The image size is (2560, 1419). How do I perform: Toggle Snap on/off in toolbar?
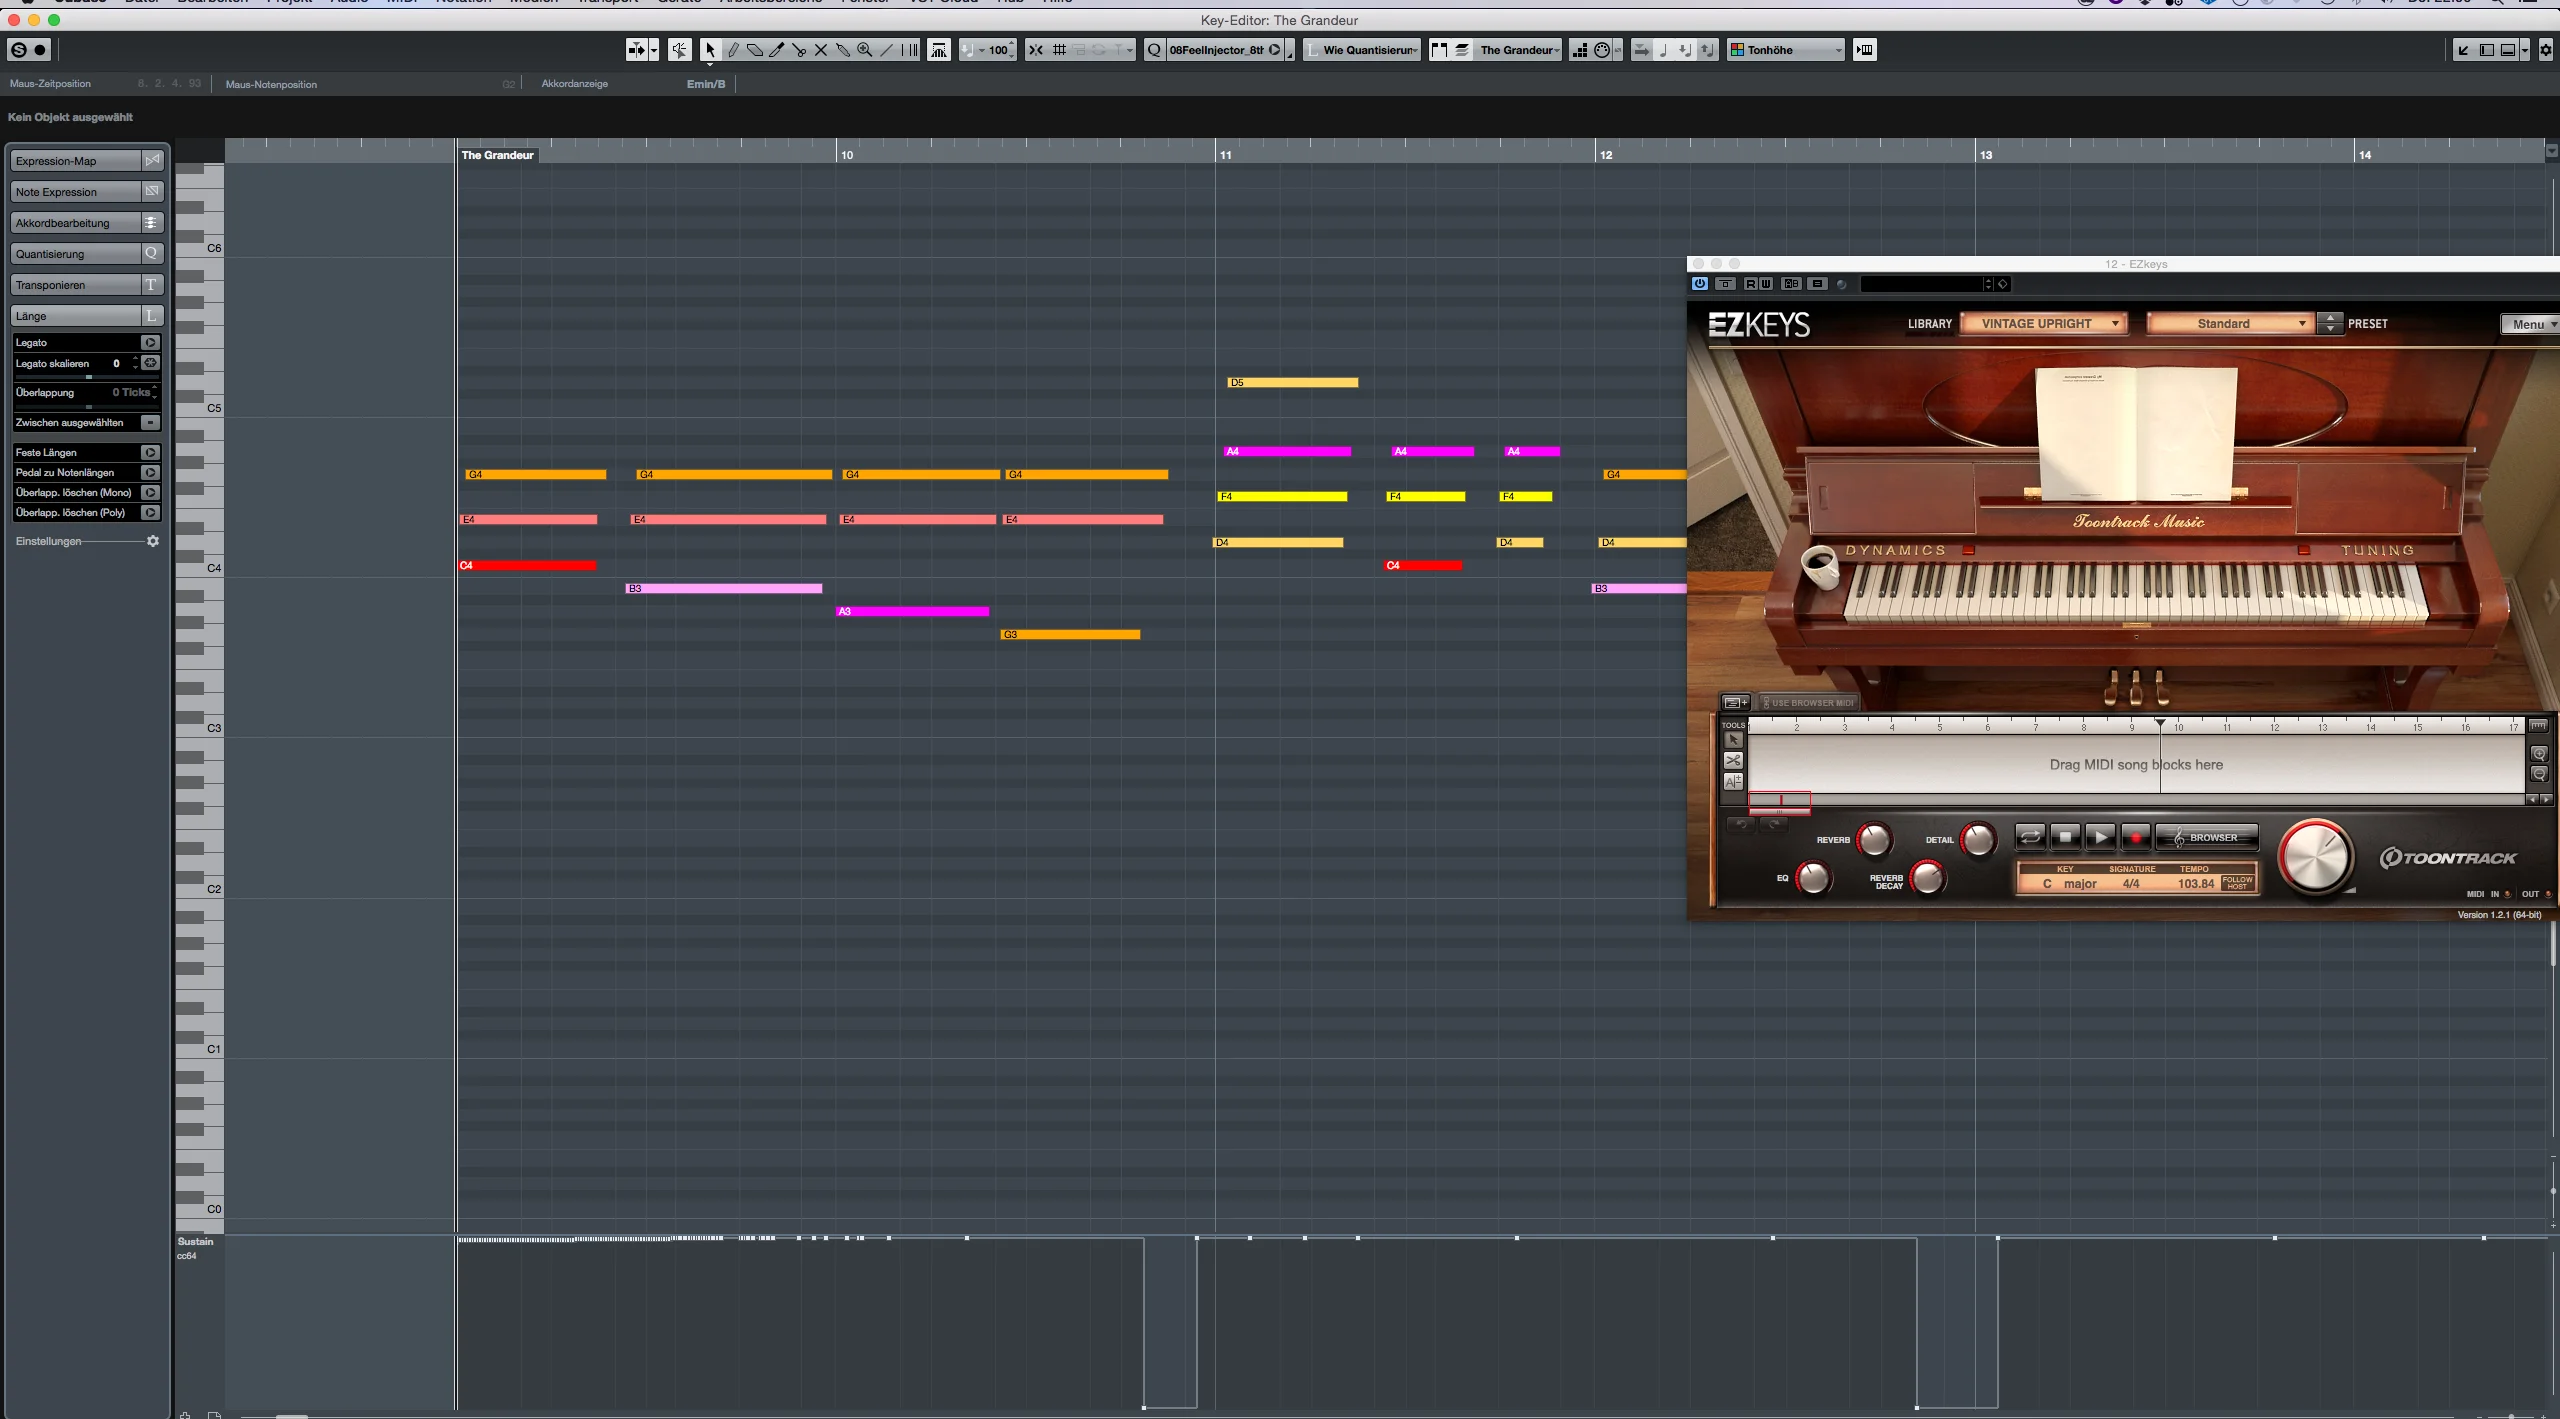1036,50
